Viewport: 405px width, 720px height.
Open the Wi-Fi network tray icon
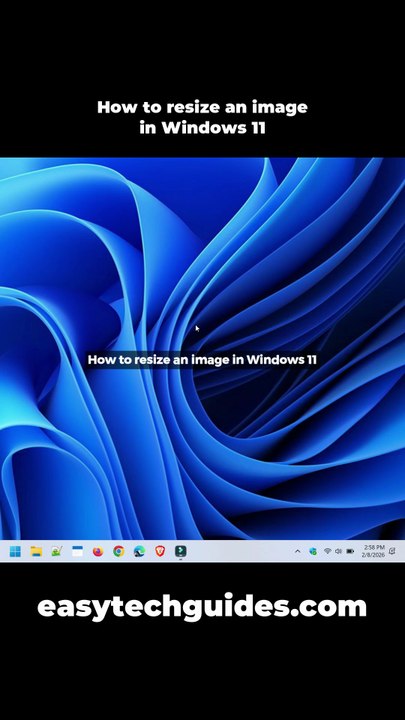pyautogui.click(x=327, y=551)
